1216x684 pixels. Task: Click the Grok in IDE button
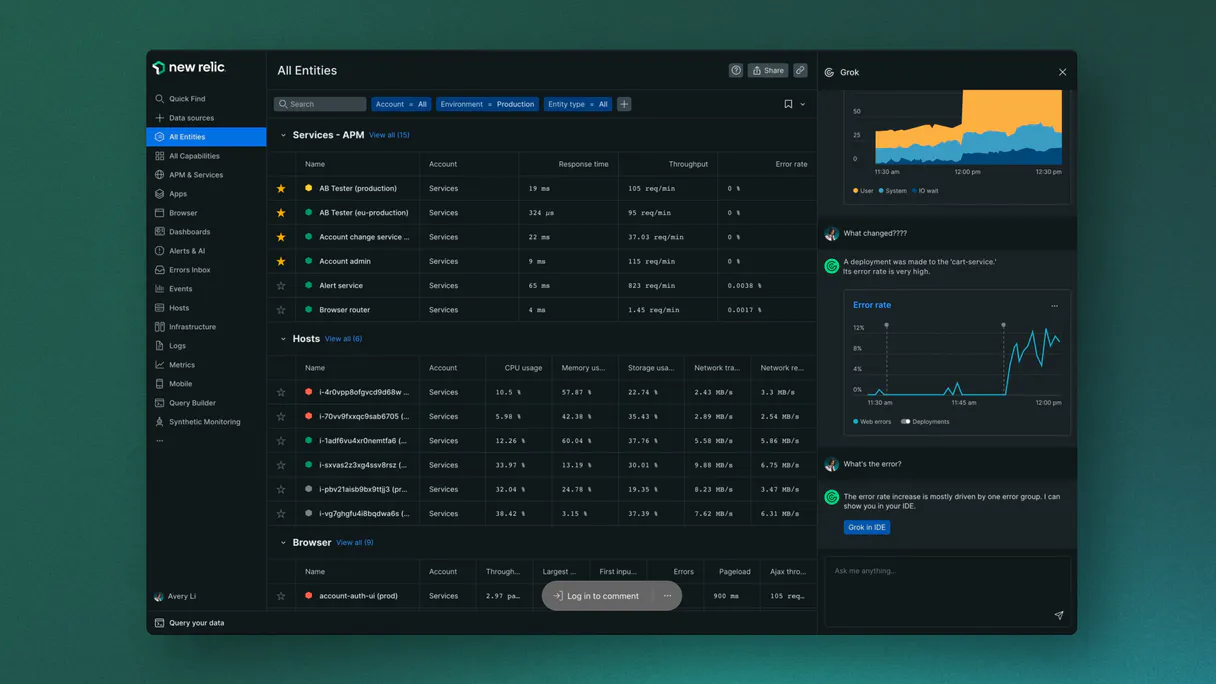[x=866, y=527]
